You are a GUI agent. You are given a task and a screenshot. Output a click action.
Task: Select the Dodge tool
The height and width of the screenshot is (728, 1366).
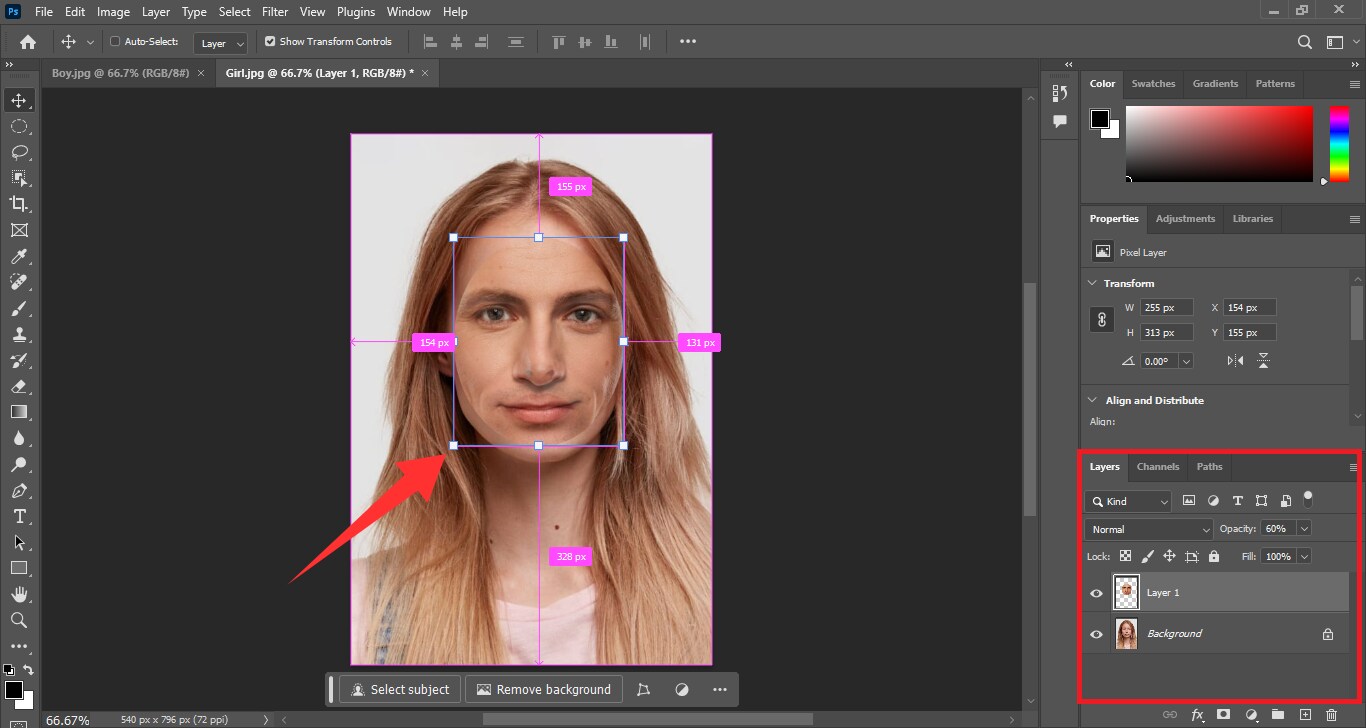click(19, 464)
